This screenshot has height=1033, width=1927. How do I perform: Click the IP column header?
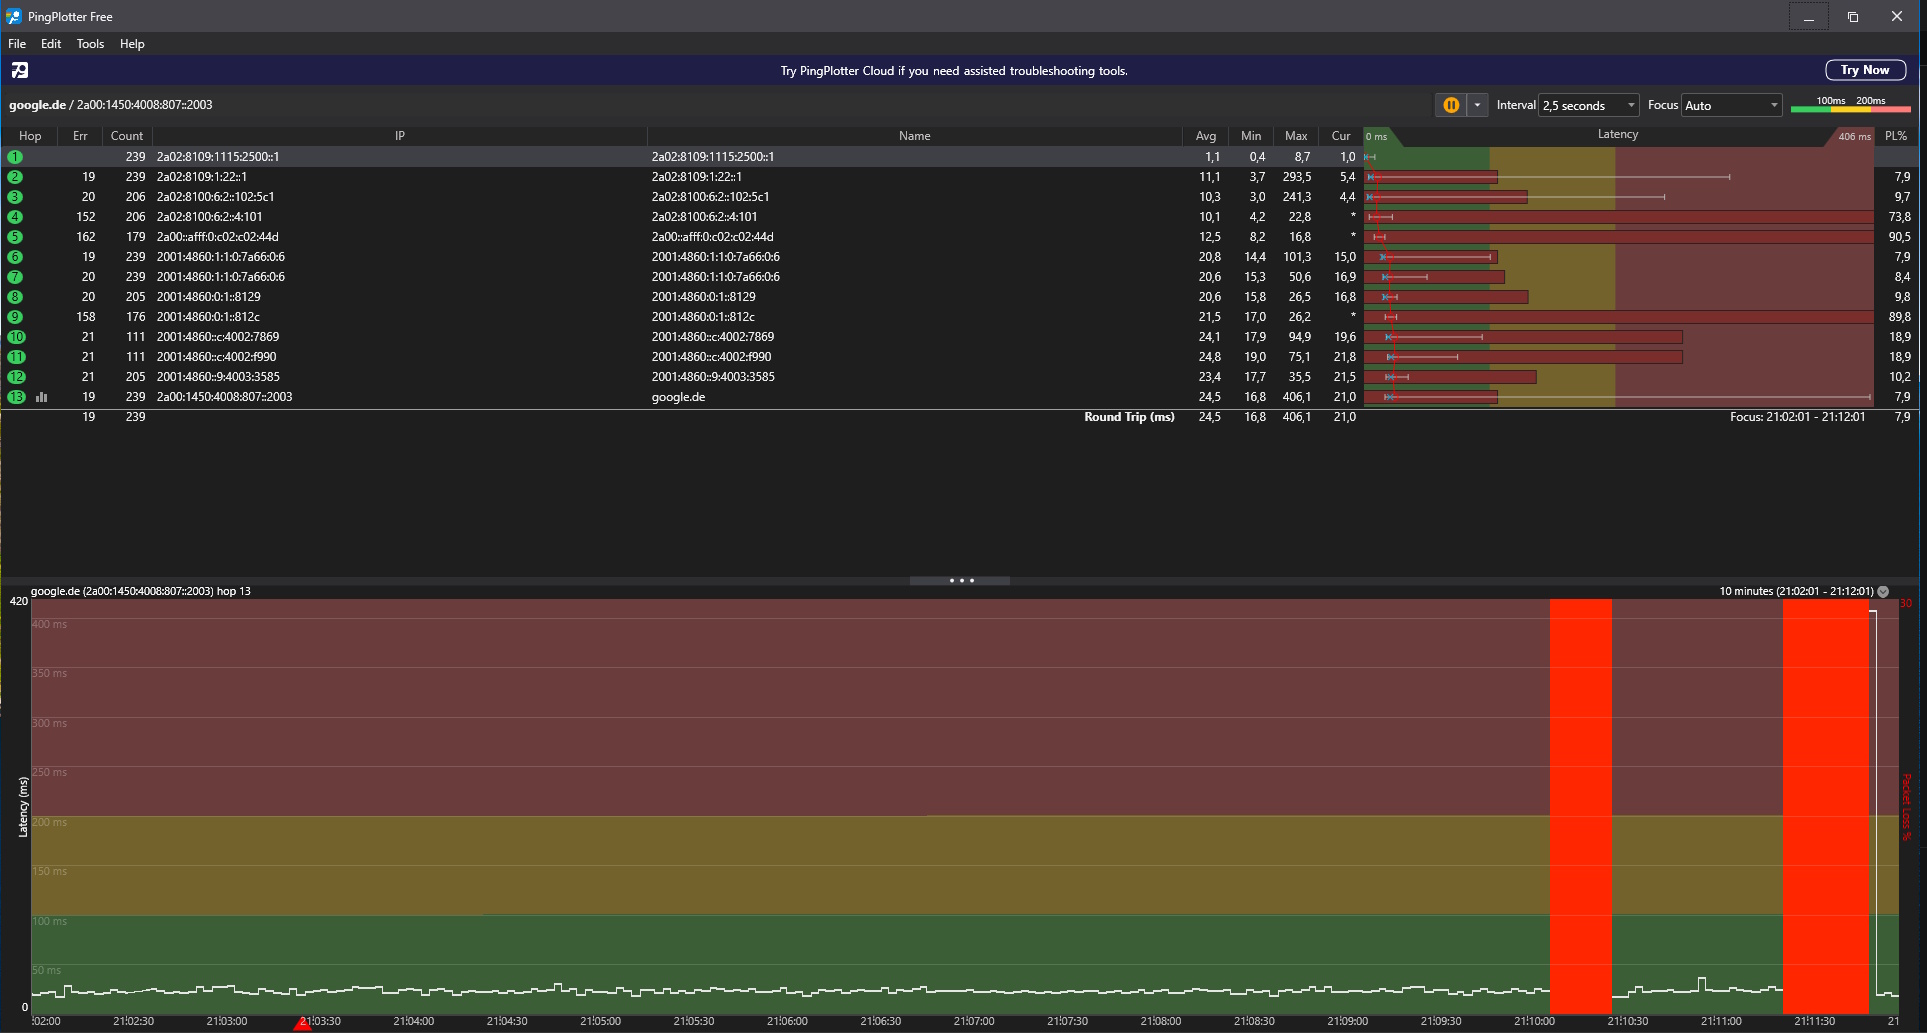click(x=400, y=136)
